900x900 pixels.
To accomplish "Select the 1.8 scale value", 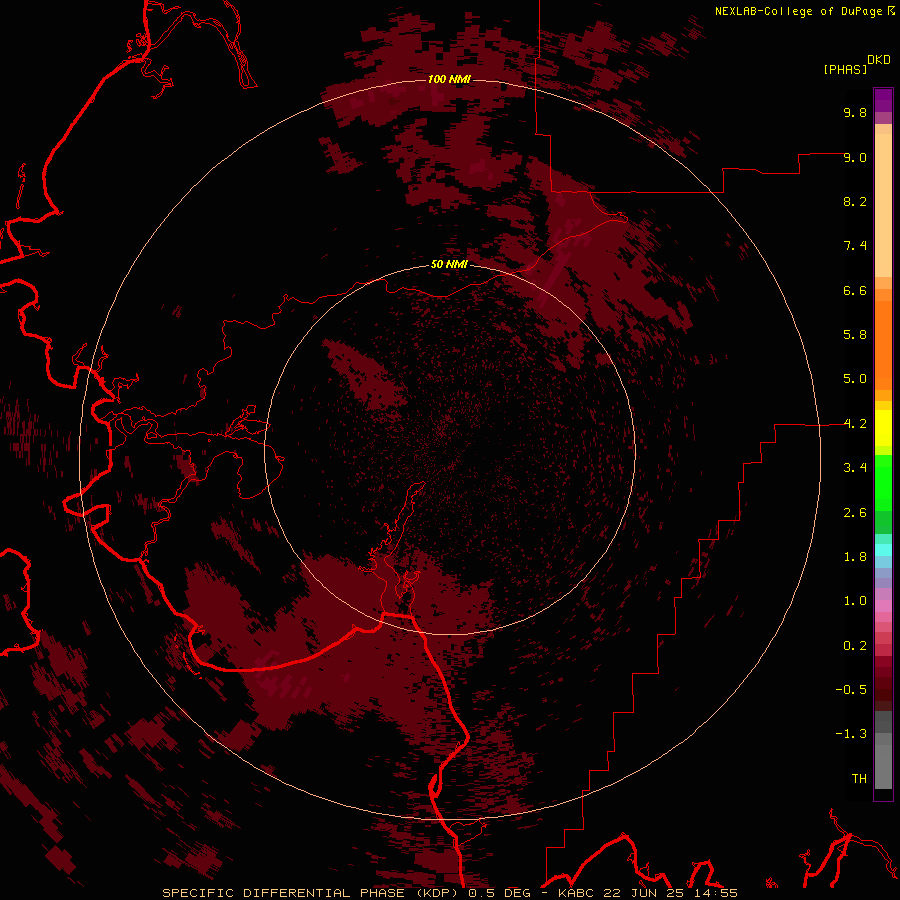I will pyautogui.click(x=855, y=557).
